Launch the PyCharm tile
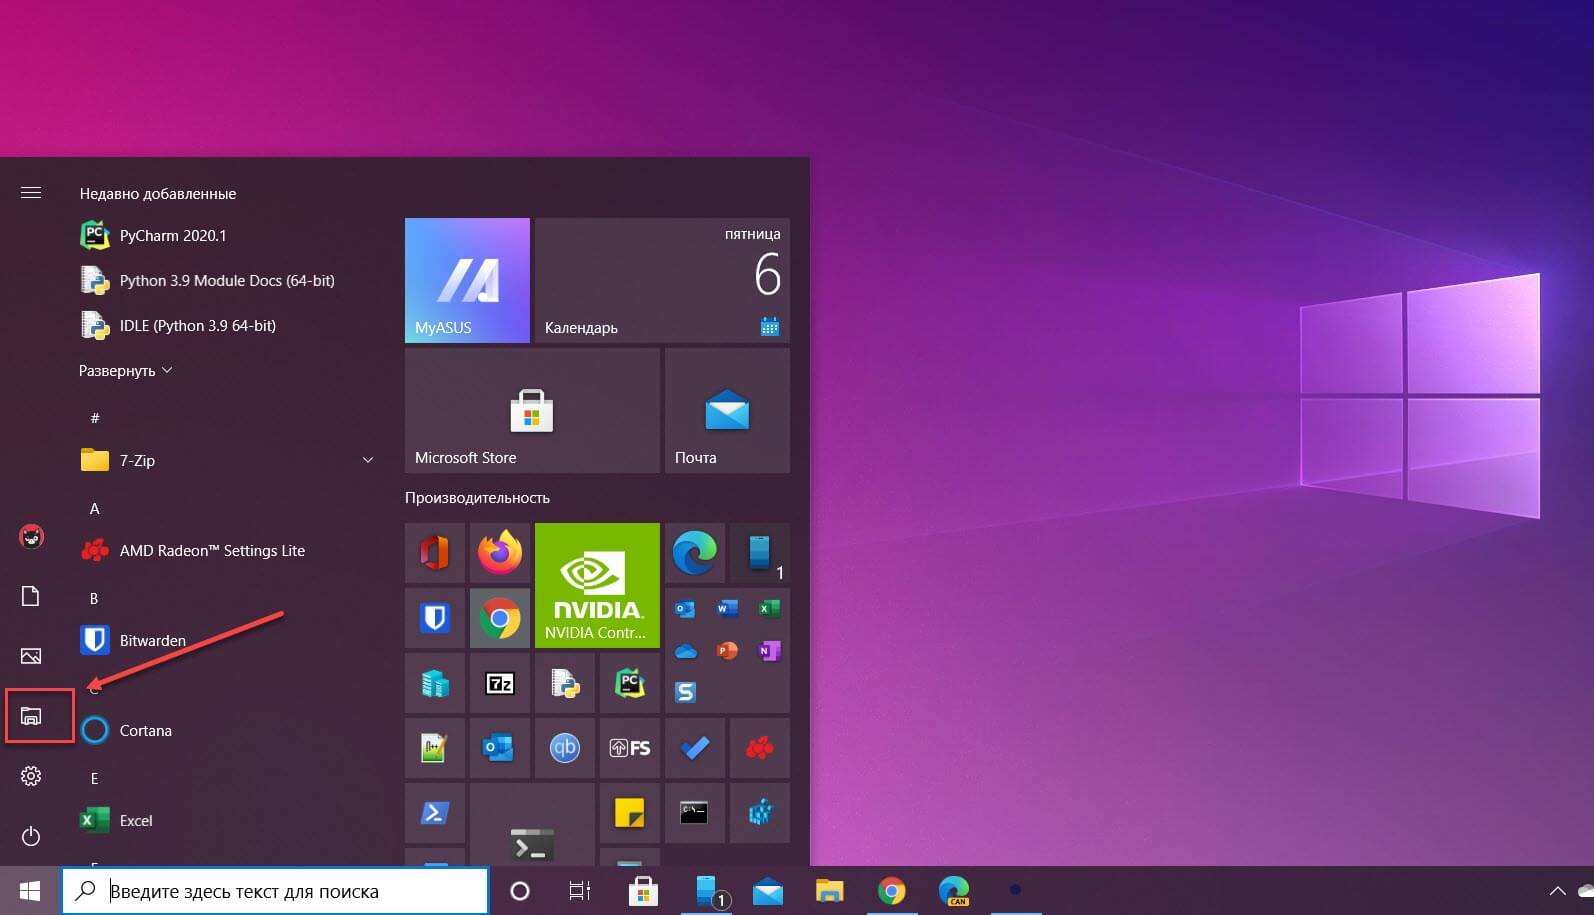The image size is (1594, 915). coord(630,683)
